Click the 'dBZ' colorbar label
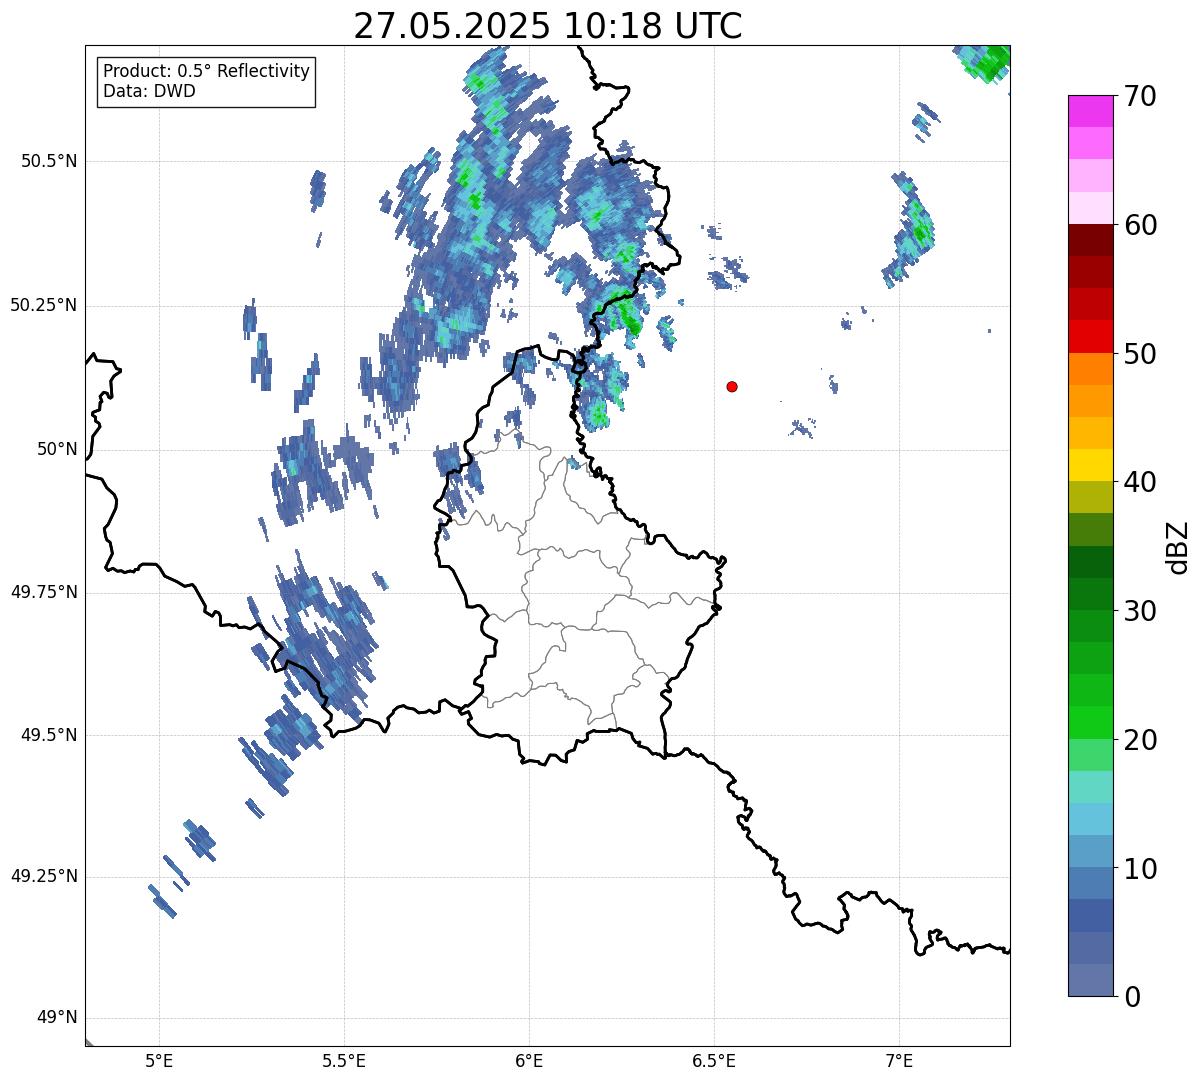This screenshot has width=1202, height=1081. [x=1178, y=547]
